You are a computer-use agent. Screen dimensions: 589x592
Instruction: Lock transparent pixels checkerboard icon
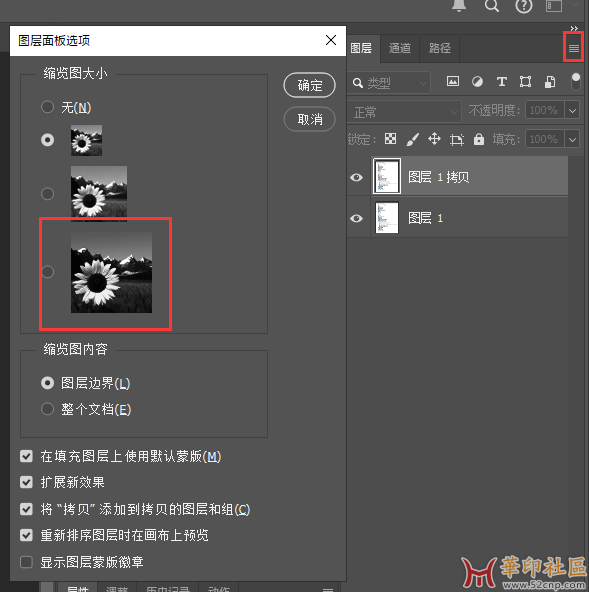390,139
